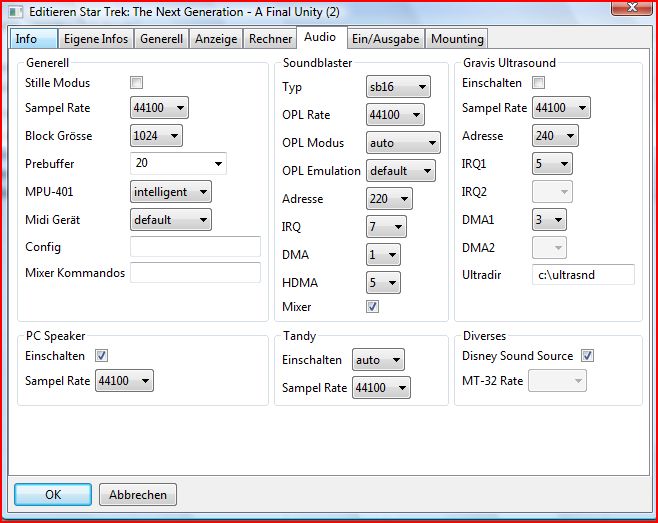Switch to the Ein/Ausgabe tab

click(386, 39)
